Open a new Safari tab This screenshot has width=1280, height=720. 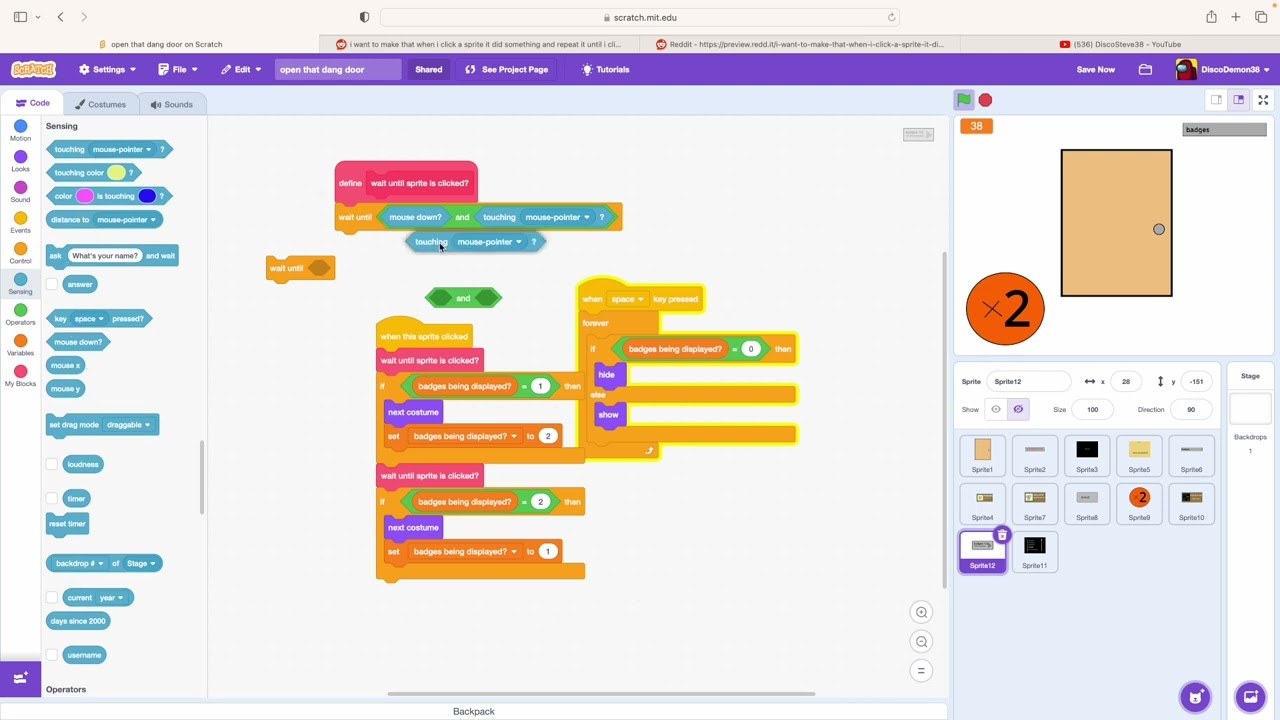point(1236,17)
